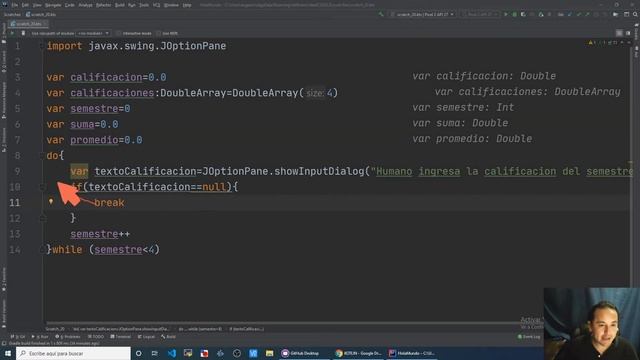Click the result hint 'var suma: Double'
This screenshot has width=640, height=360.
pos(460,123)
